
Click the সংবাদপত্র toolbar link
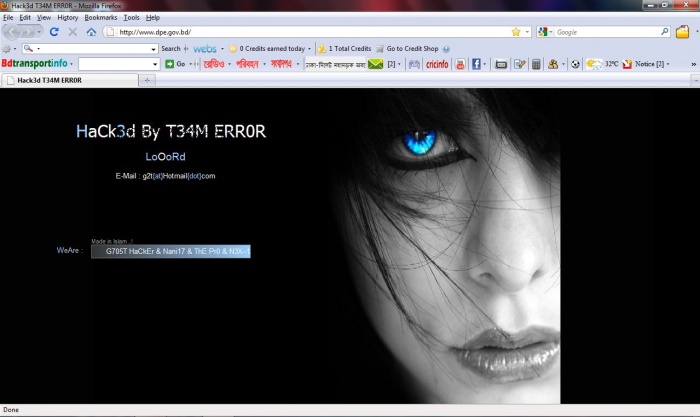coord(282,64)
